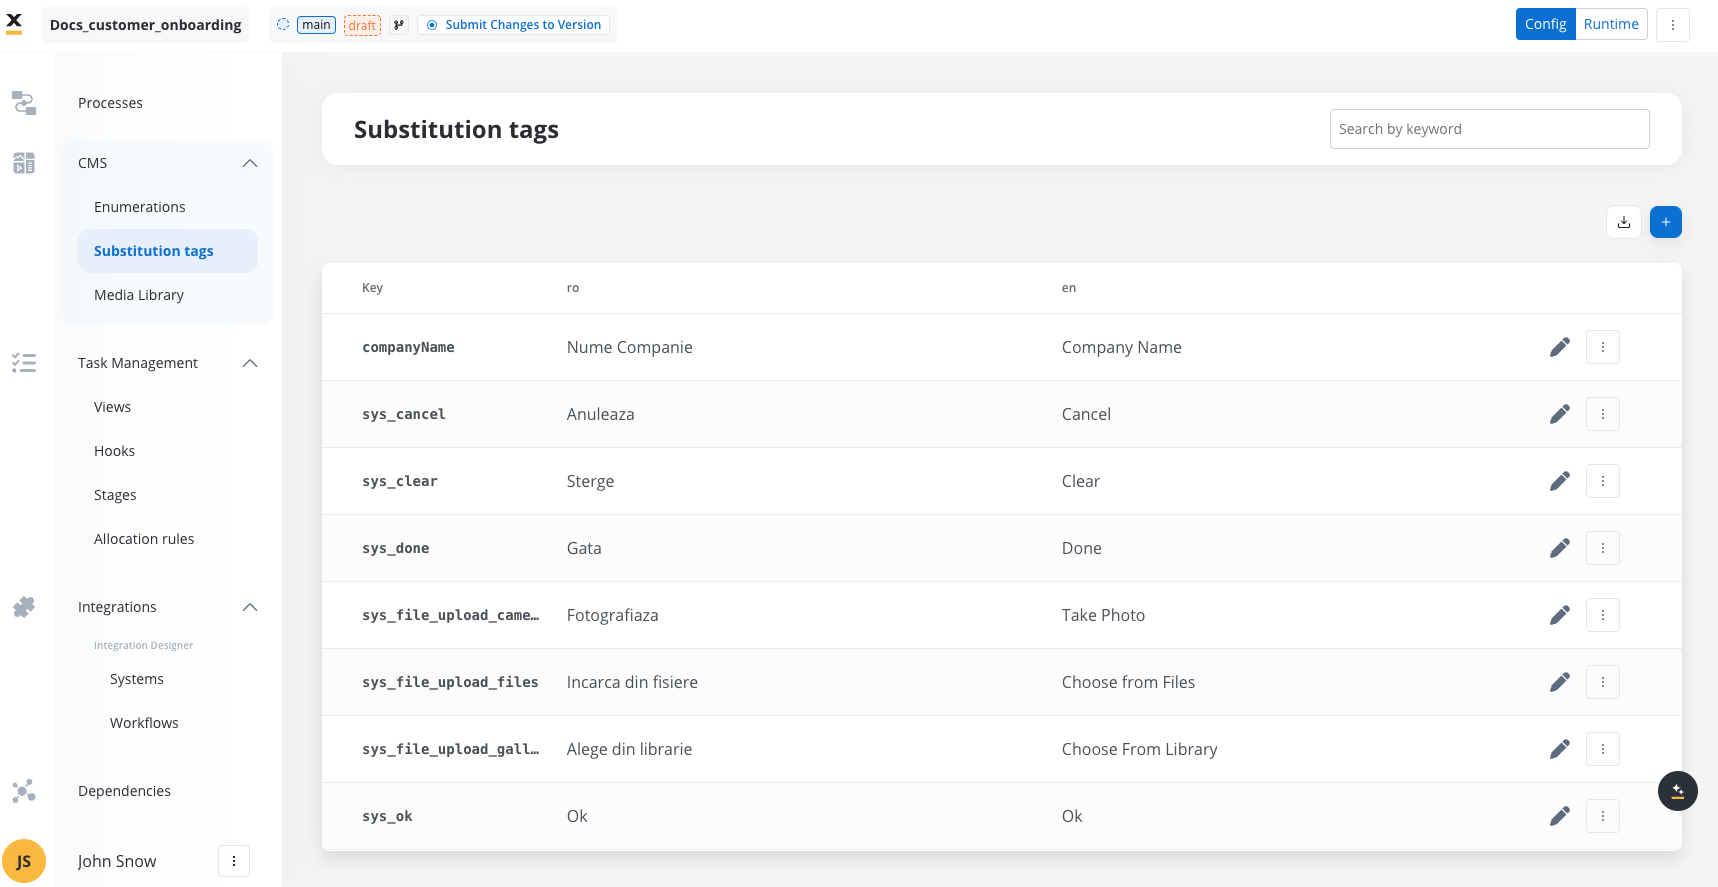Edit the sys_done tag
The height and width of the screenshot is (887, 1718).
[x=1560, y=548]
